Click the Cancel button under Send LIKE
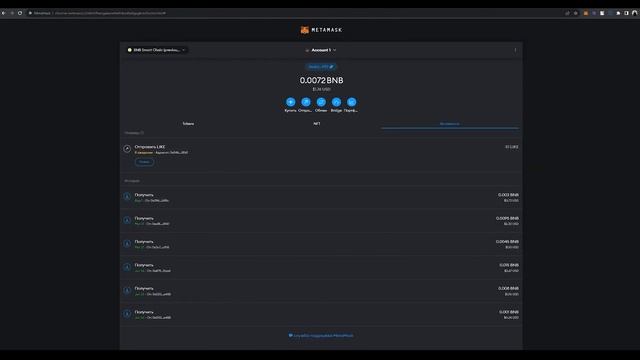The height and width of the screenshot is (360, 640). (x=144, y=162)
